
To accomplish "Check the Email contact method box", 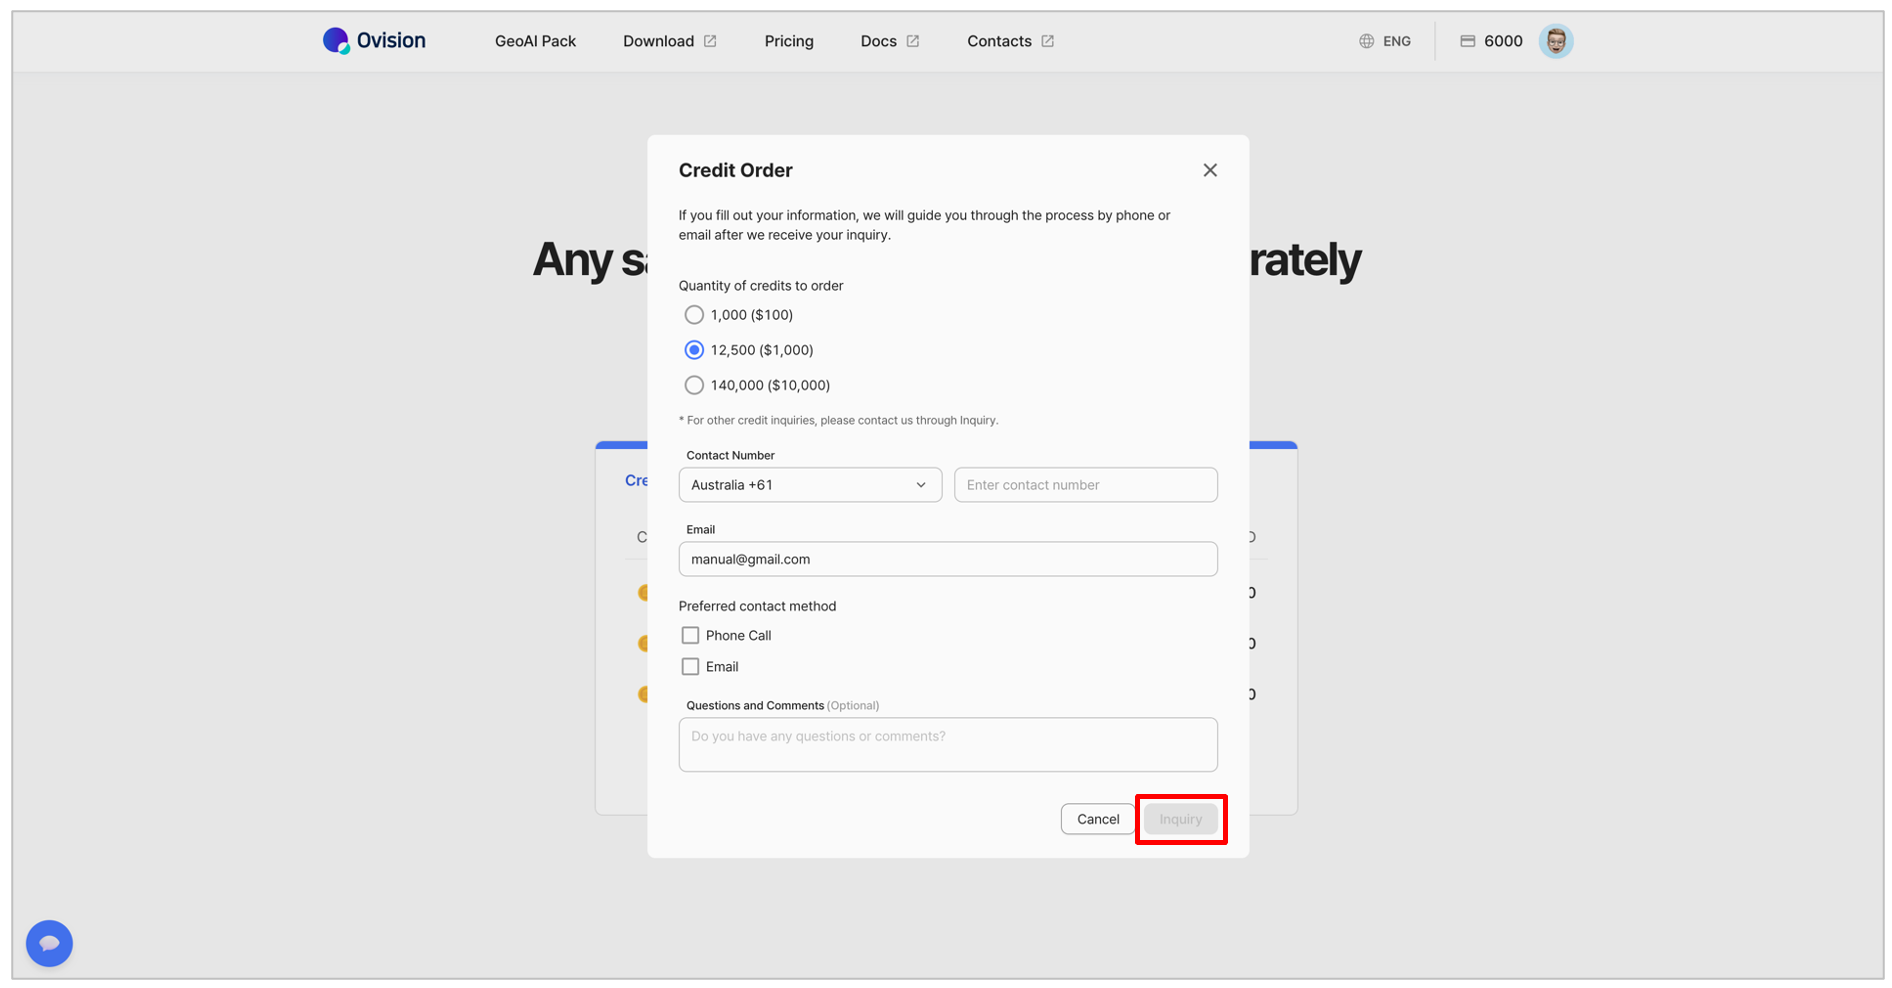I will point(690,666).
